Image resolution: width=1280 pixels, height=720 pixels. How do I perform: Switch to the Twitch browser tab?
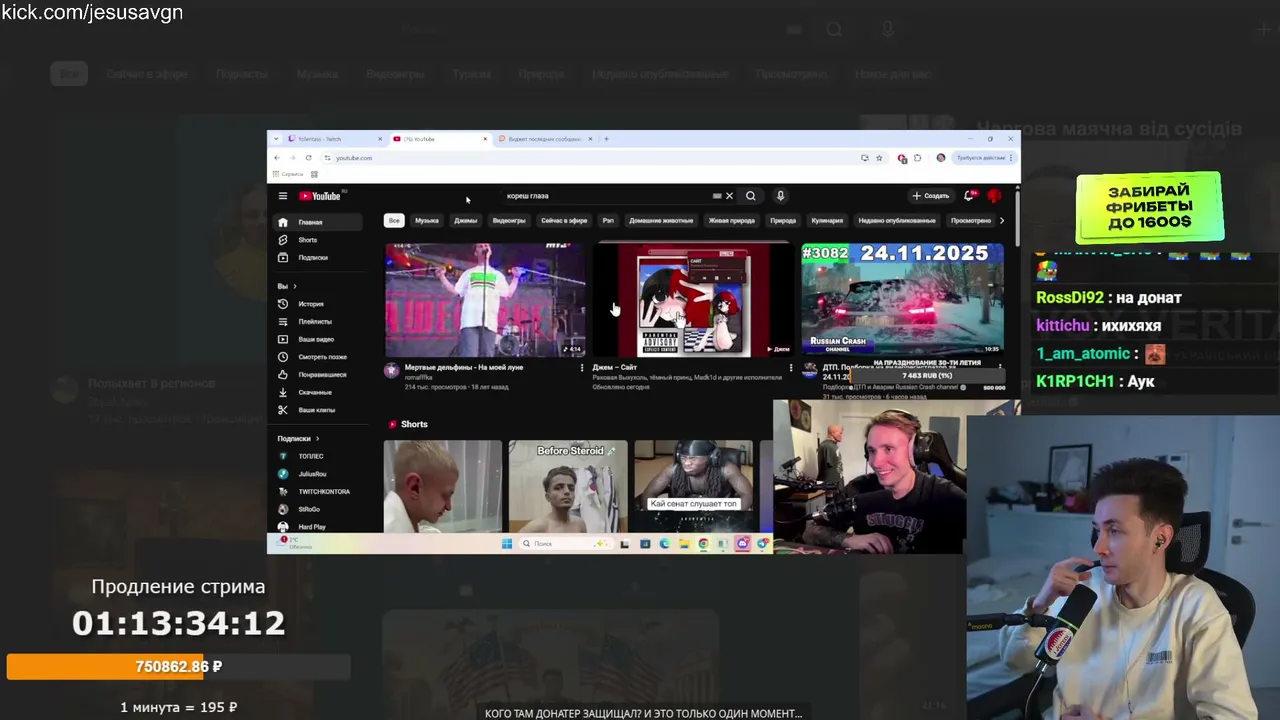[x=335, y=139]
